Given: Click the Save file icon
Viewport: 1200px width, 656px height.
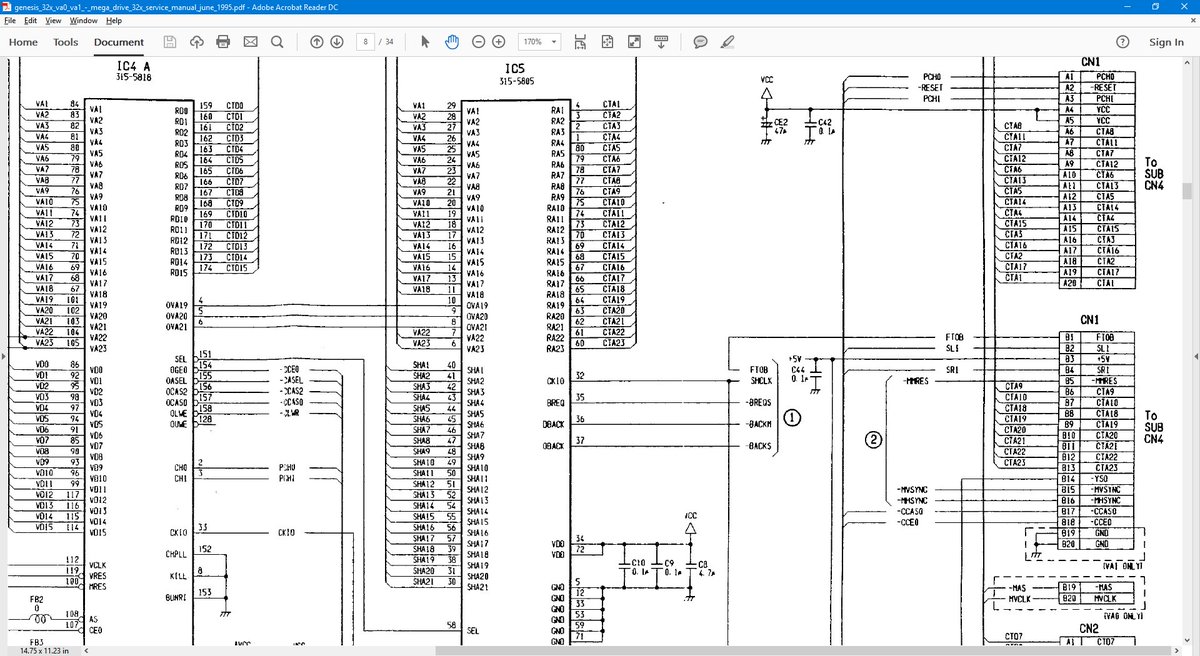Looking at the screenshot, I should 170,42.
